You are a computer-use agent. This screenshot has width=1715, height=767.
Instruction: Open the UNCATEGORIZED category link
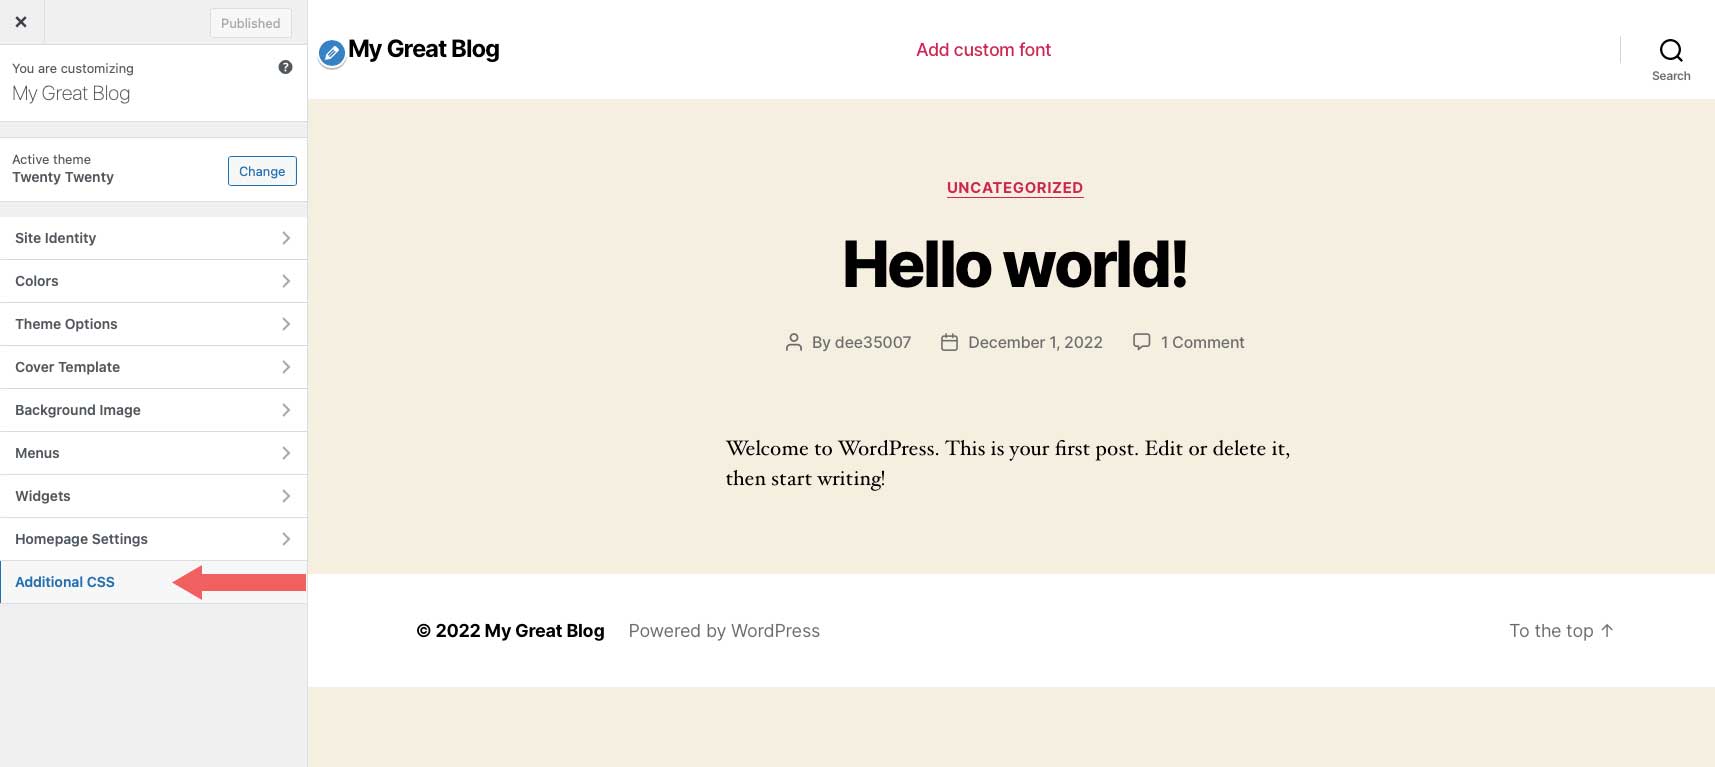pos(1015,187)
